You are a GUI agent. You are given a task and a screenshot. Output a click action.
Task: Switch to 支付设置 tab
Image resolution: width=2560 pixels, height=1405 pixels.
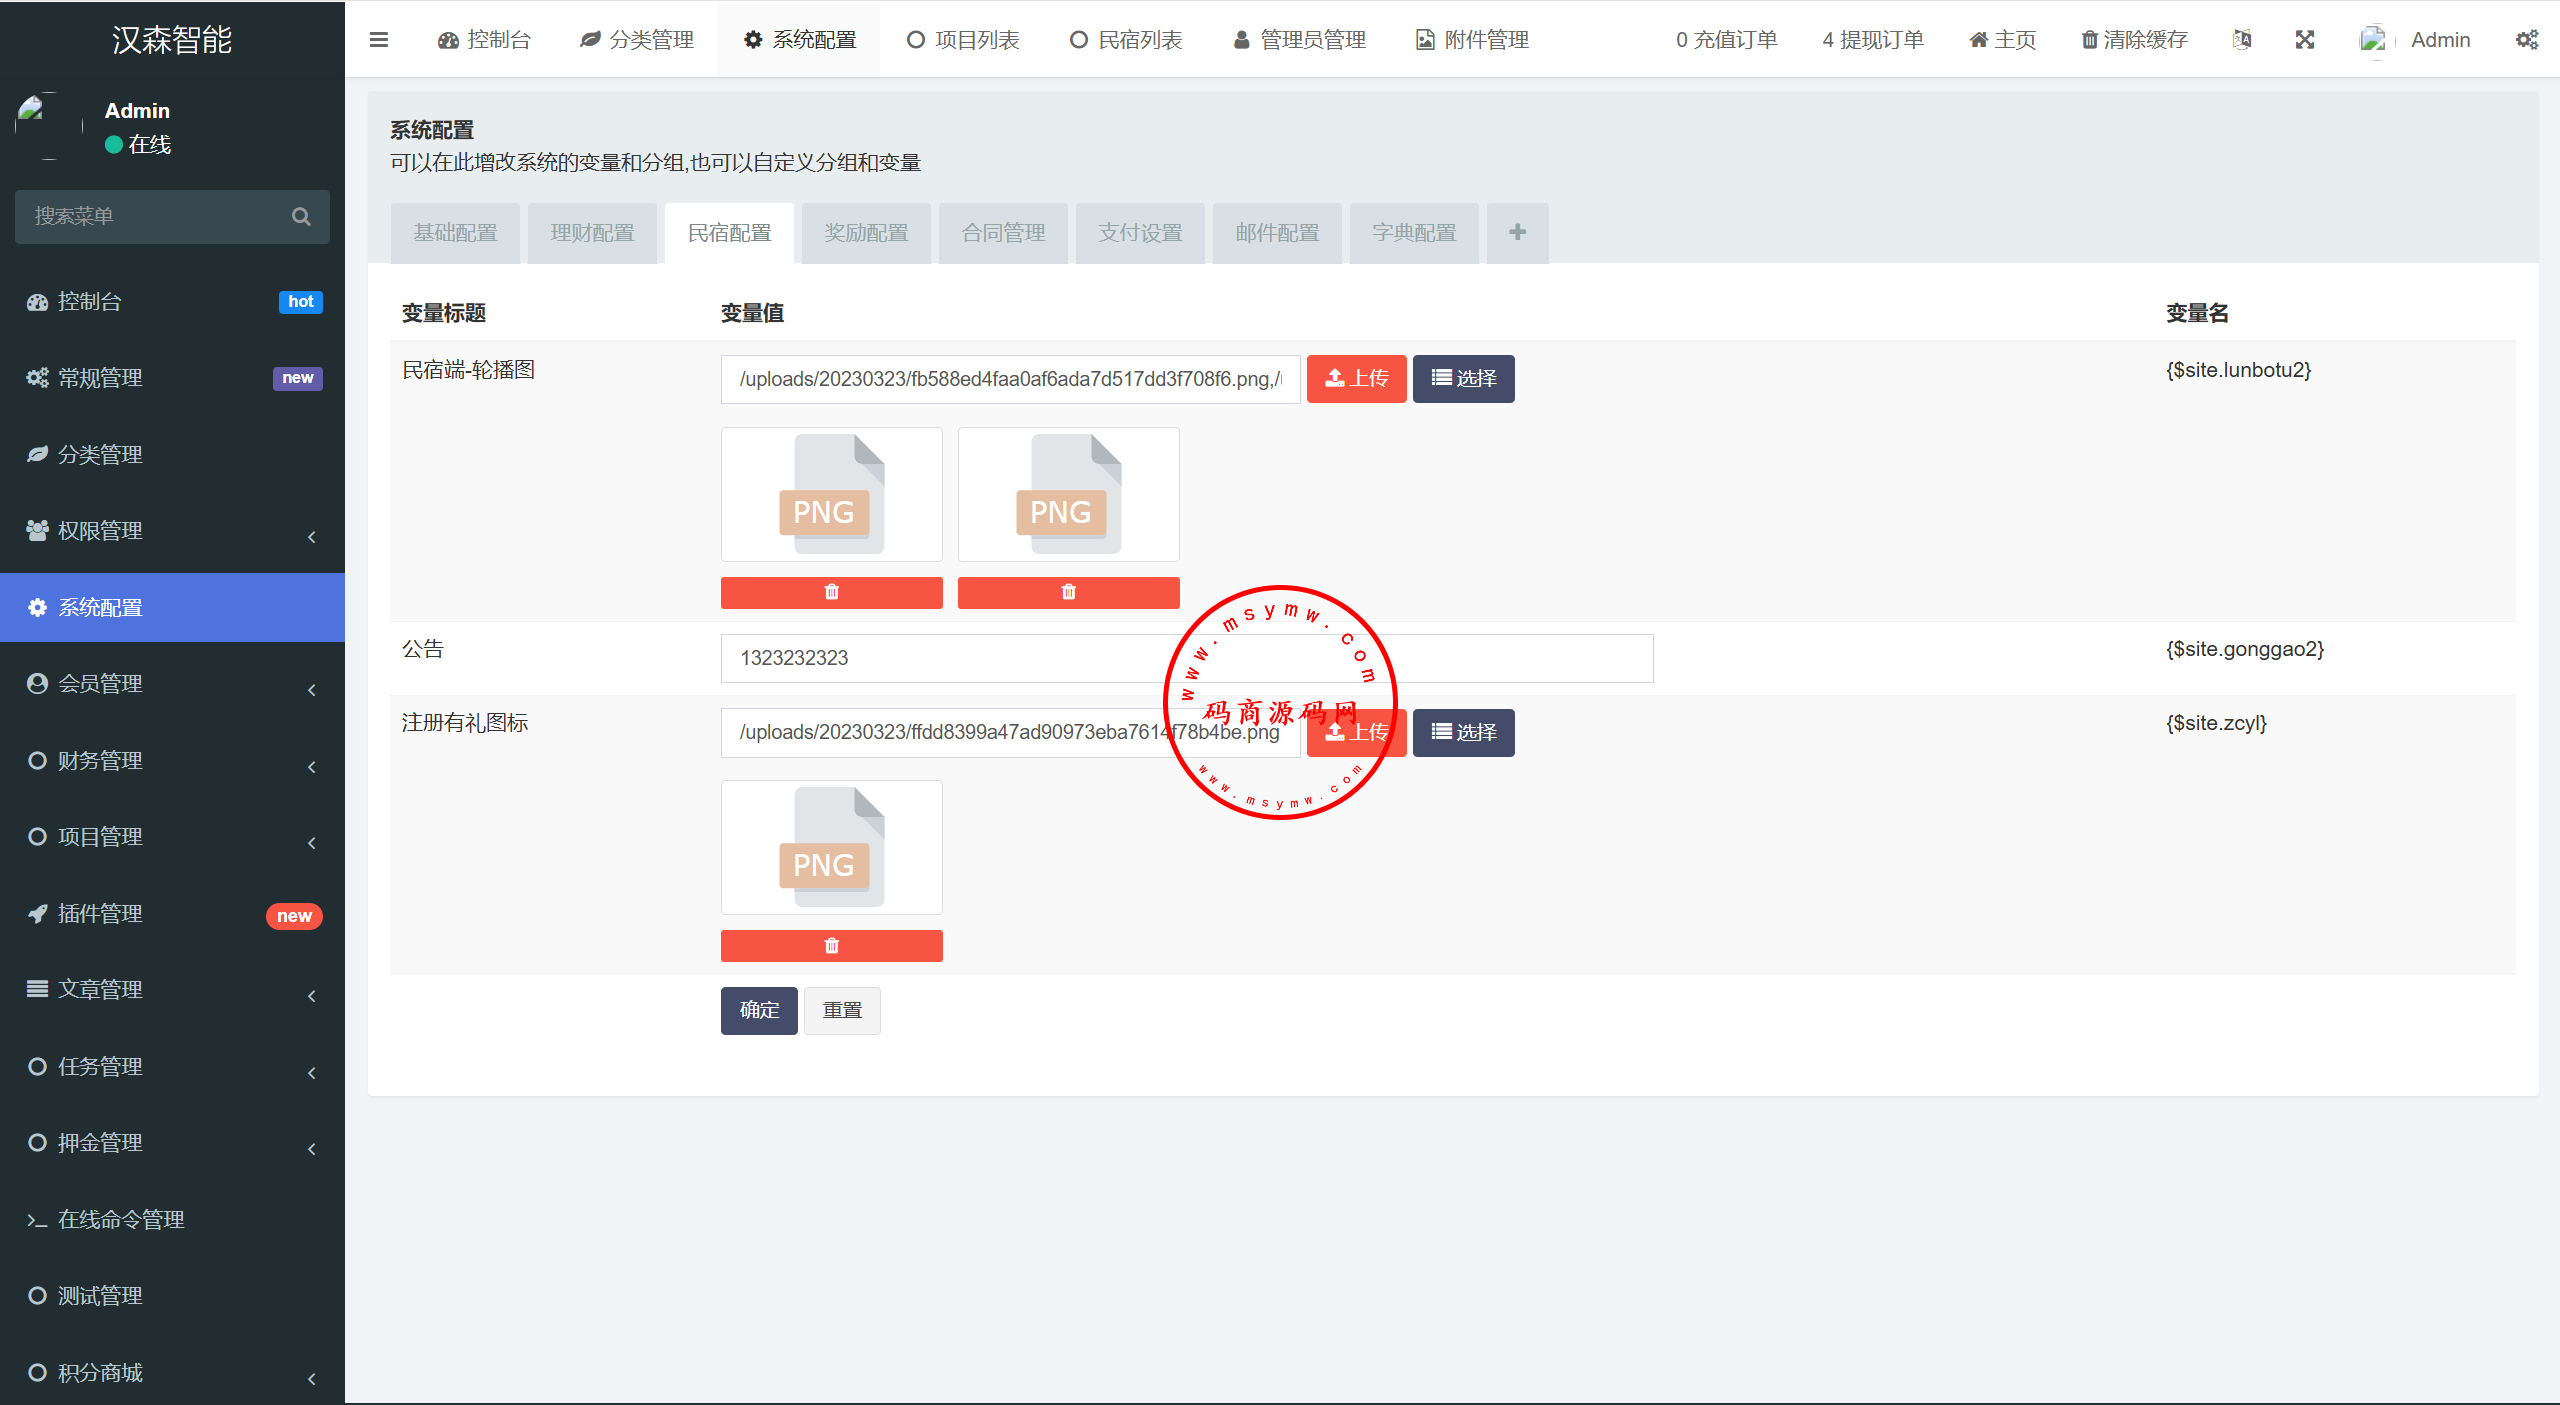pyautogui.click(x=1140, y=233)
